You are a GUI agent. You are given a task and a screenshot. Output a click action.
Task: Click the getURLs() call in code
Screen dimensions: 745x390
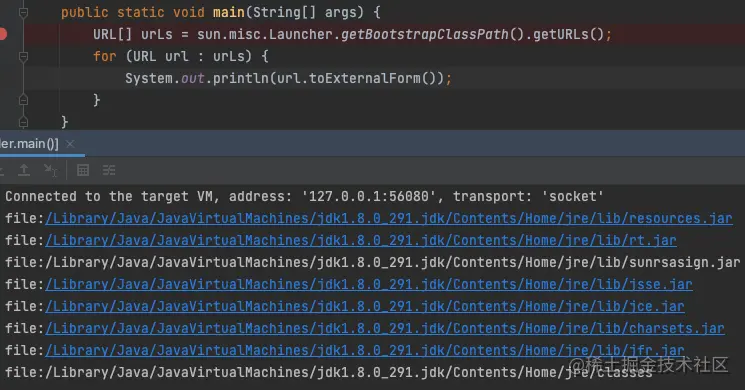pos(568,34)
